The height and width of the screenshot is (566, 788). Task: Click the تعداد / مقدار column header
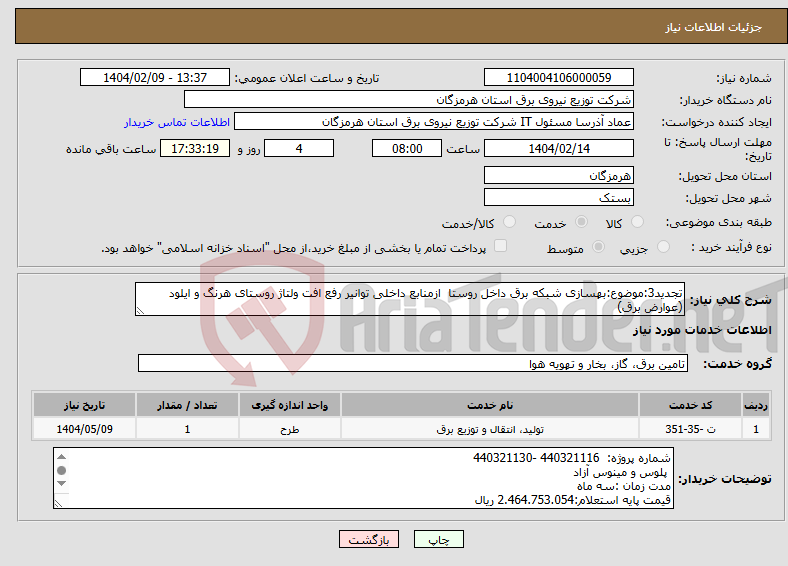pyautogui.click(x=187, y=405)
